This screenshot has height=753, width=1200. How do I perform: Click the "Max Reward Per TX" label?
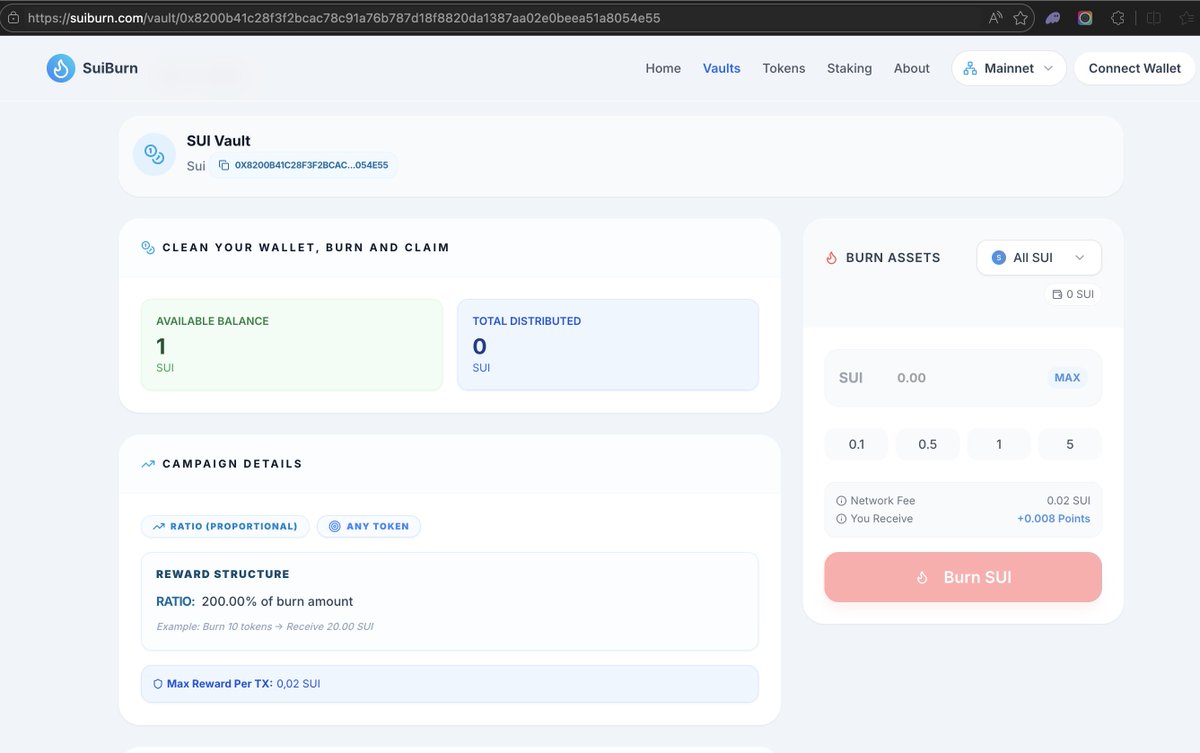(x=219, y=684)
